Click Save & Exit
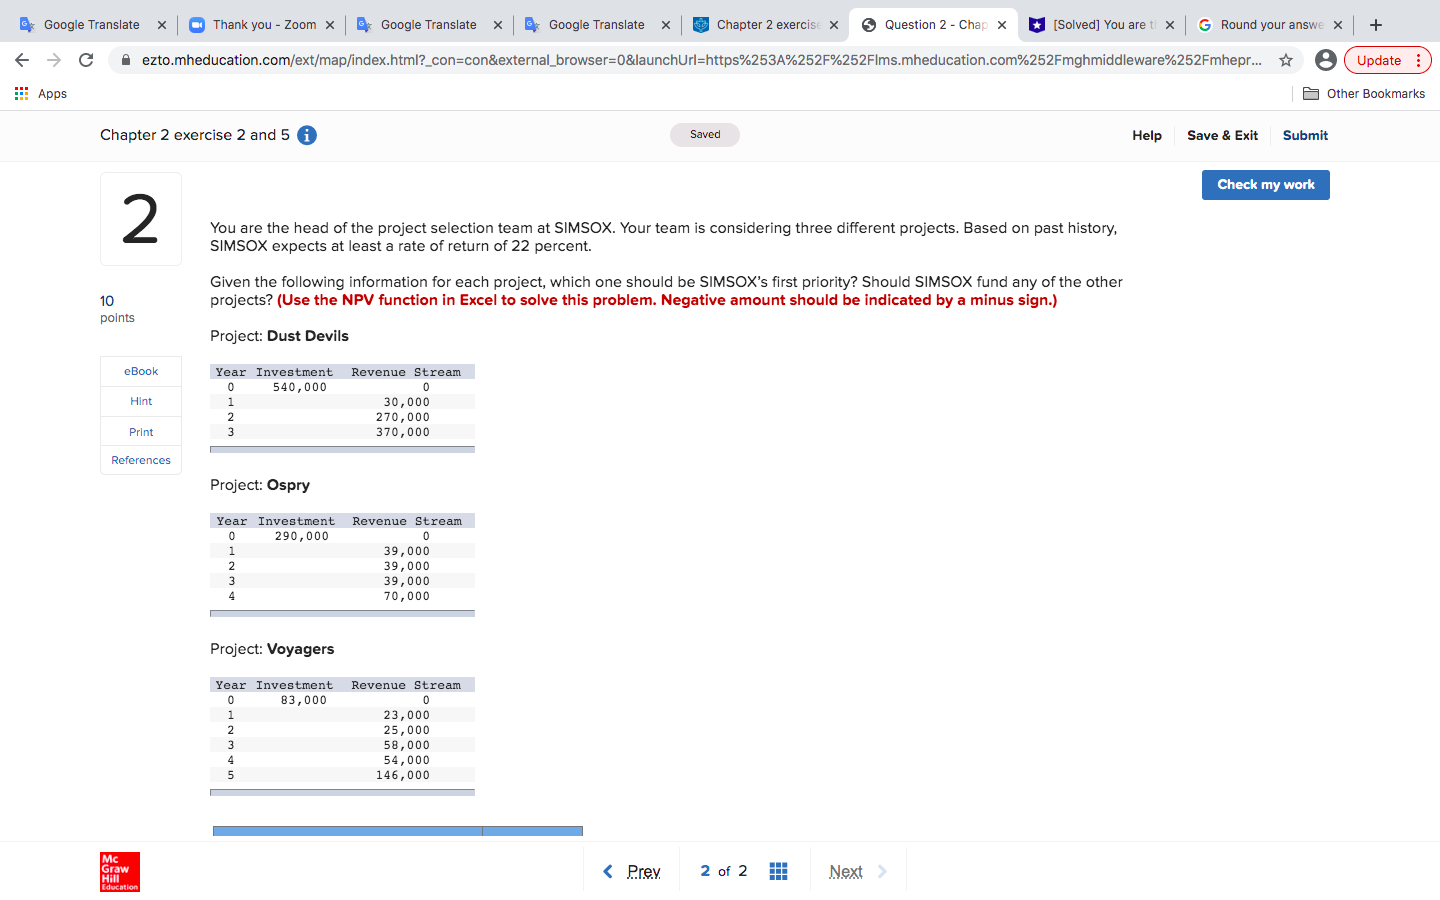The height and width of the screenshot is (900, 1440). click(1222, 135)
